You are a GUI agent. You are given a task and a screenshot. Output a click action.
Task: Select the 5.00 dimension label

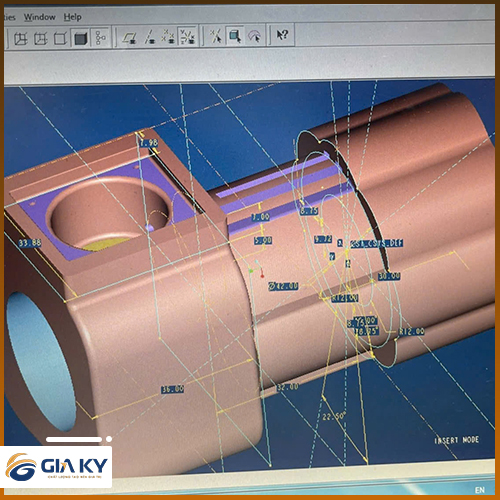pyautogui.click(x=263, y=240)
